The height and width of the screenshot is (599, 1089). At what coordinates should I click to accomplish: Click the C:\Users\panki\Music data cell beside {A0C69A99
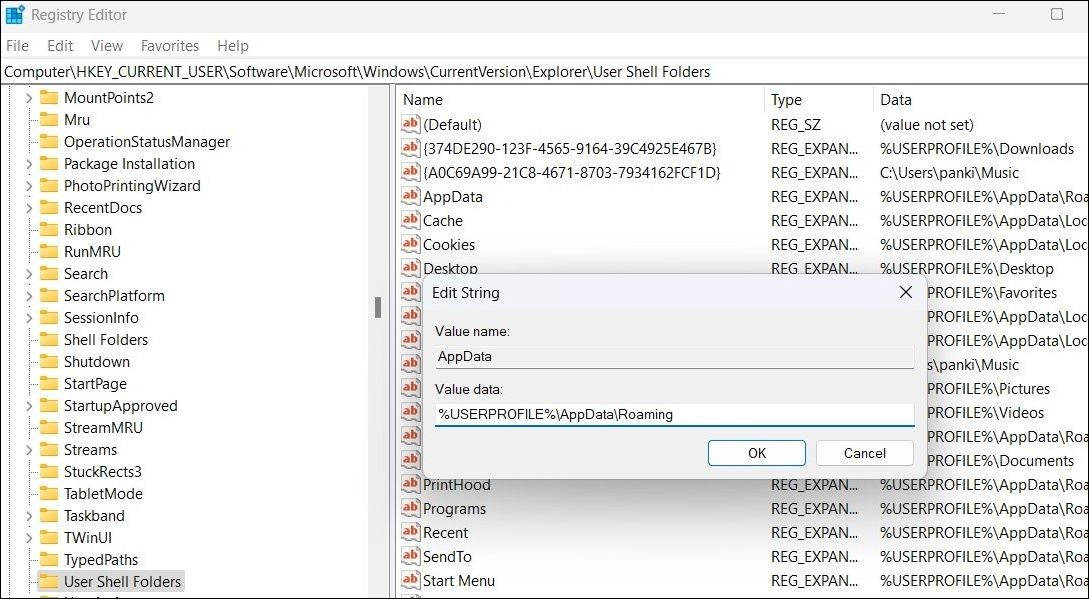tap(949, 172)
